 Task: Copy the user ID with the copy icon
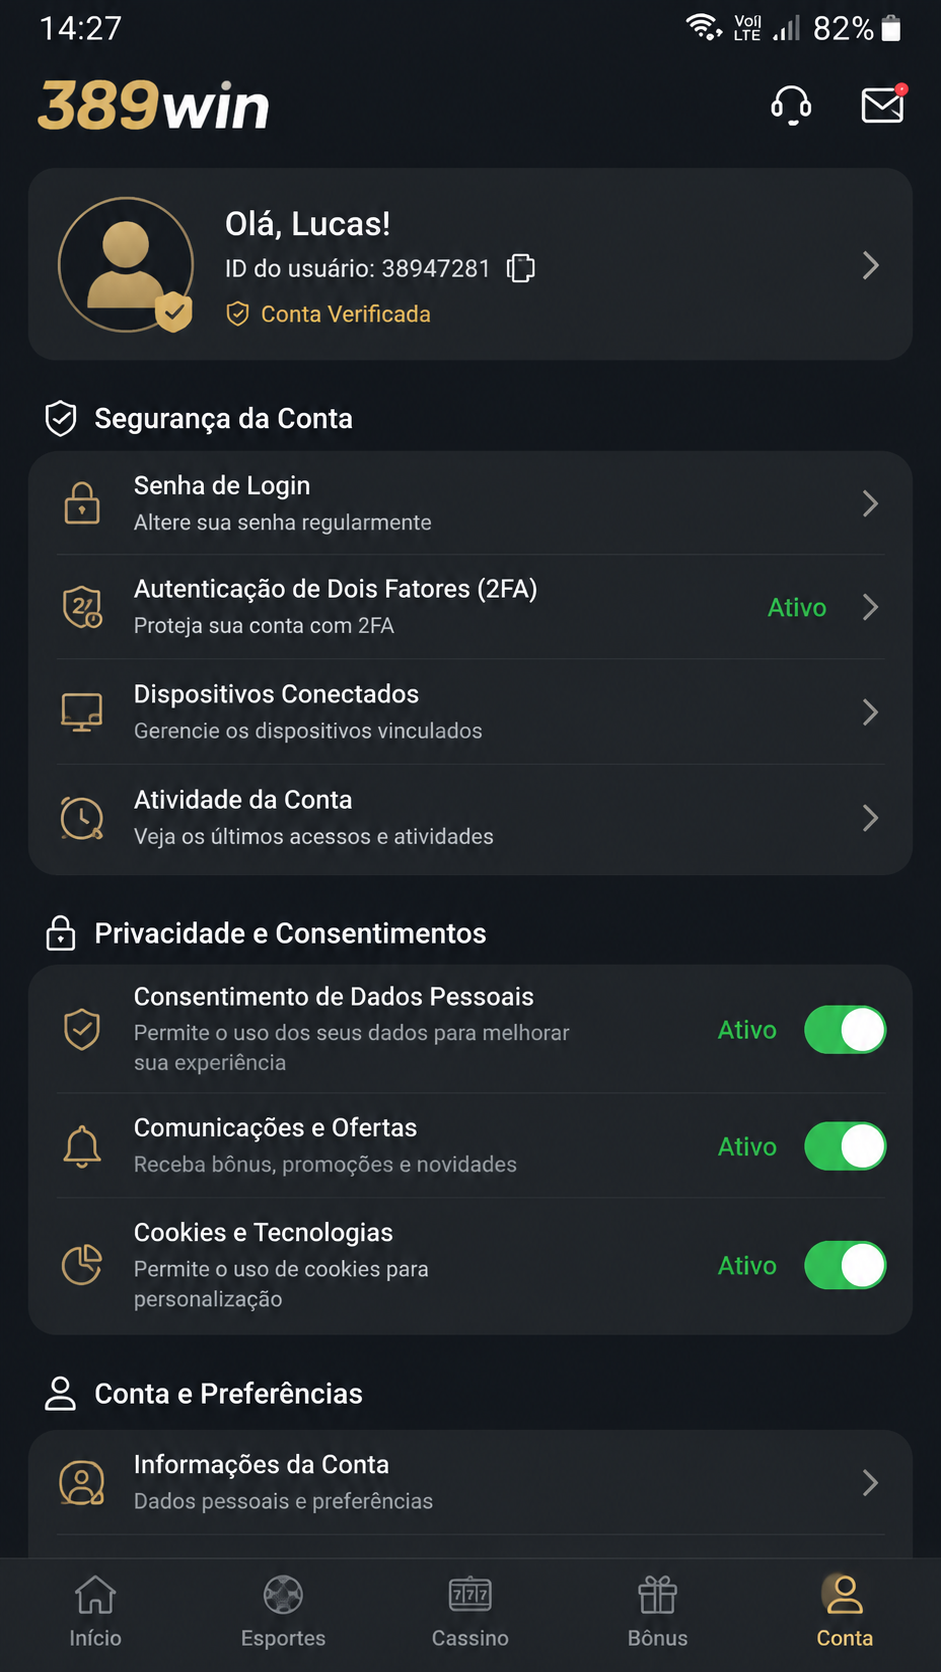pyautogui.click(x=521, y=268)
